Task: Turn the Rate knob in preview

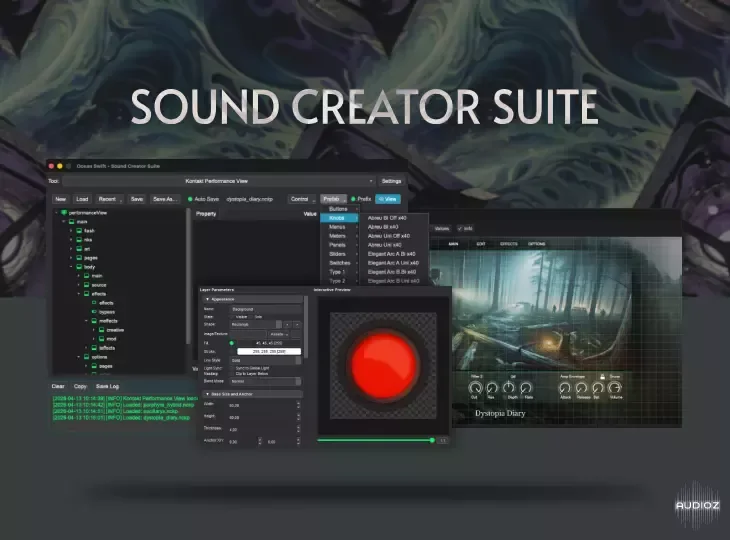Action: click(x=526, y=387)
